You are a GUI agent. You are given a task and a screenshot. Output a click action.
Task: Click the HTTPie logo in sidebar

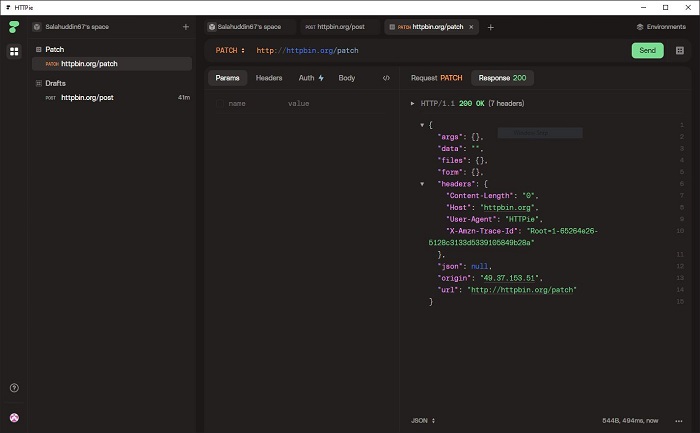(14, 27)
